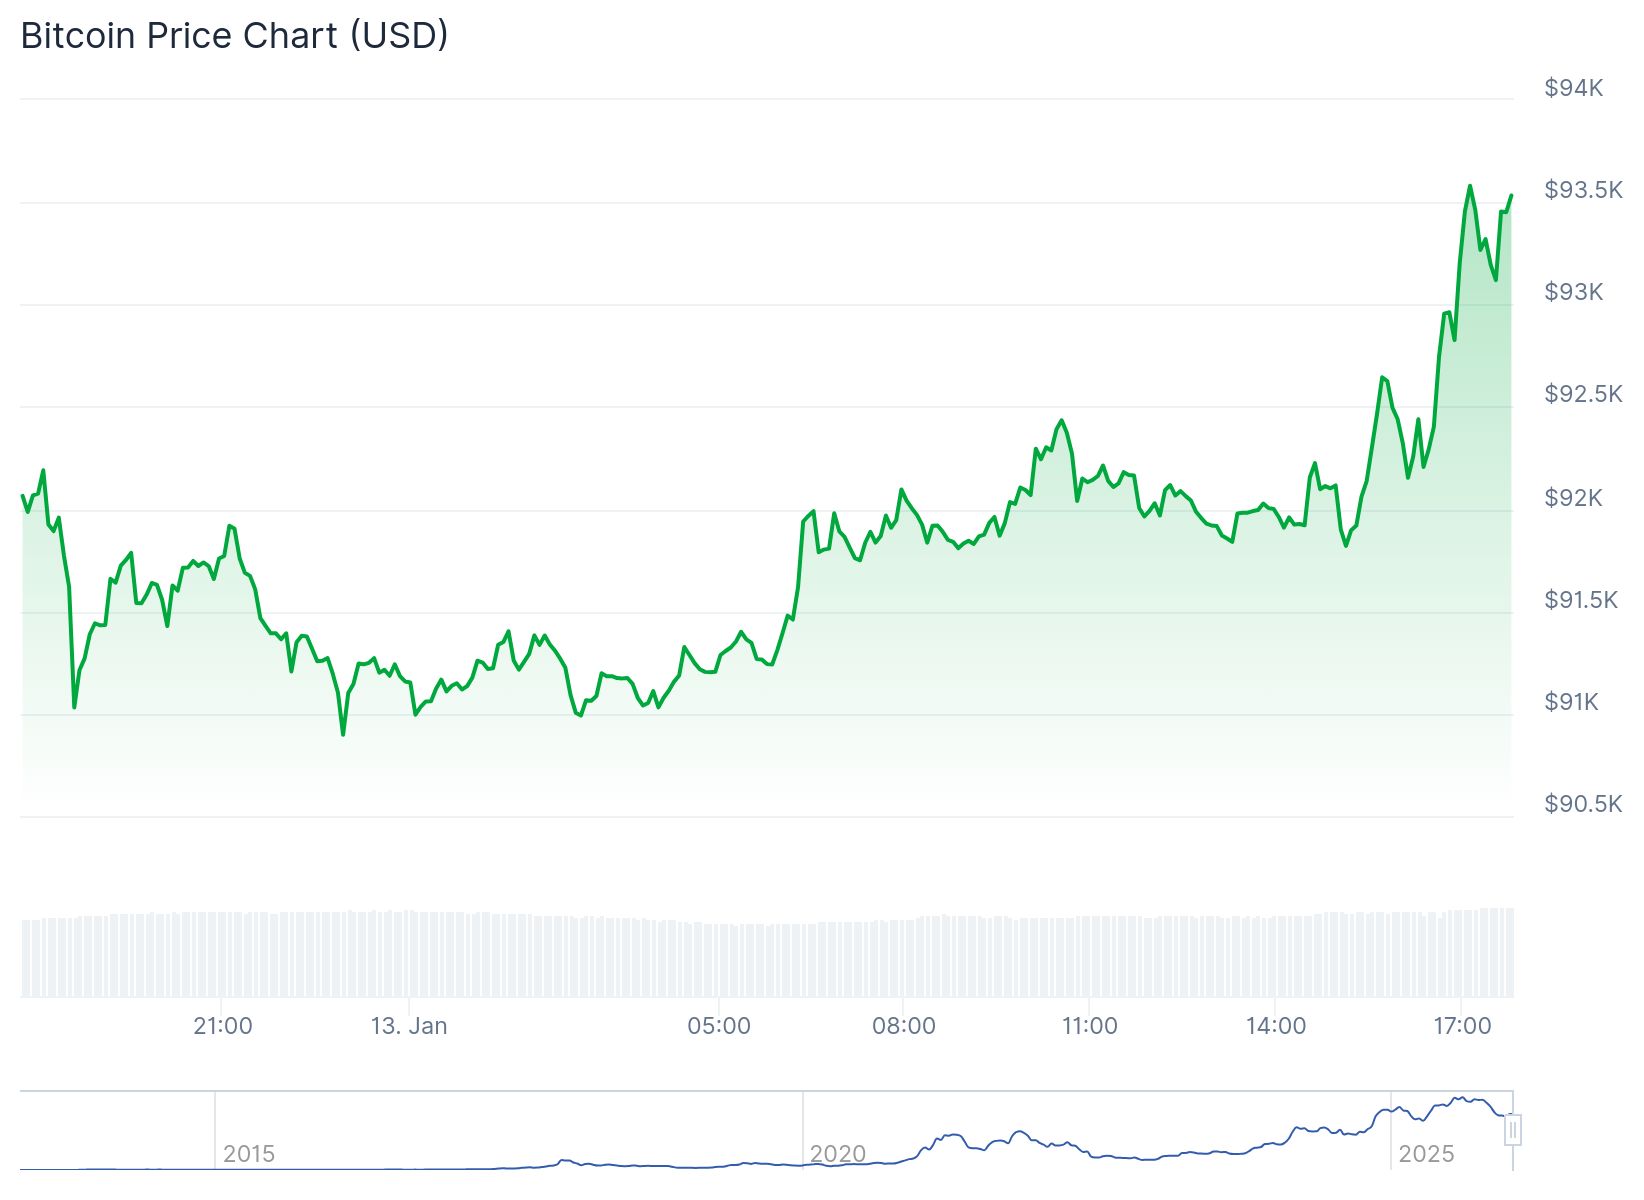Screen dimensions: 1644x1200
Task: Click the 2015 marker in navigator
Action: [x=248, y=1154]
